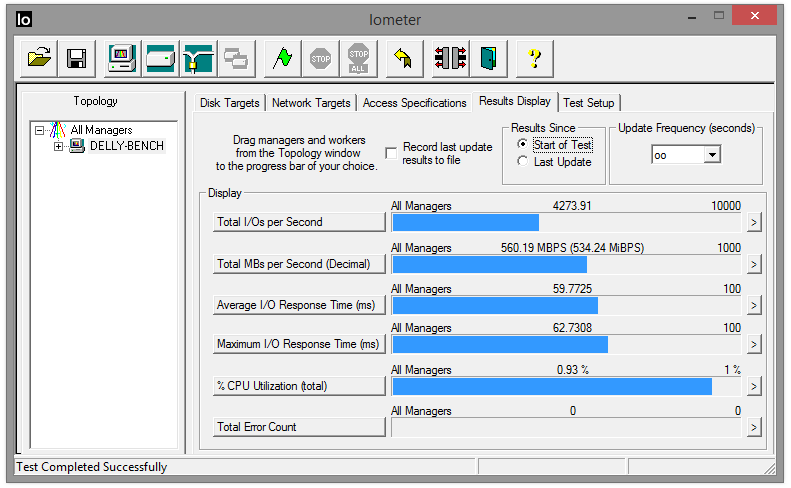Open the Average I/O Response Time arrow
Image resolution: width=791 pixels, height=488 pixels.
tap(754, 305)
